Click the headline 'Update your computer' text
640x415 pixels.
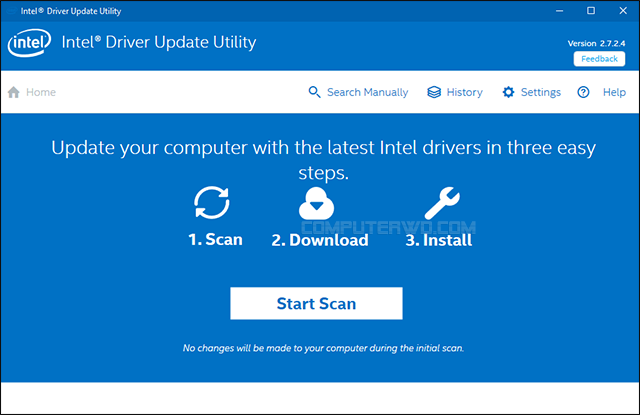[323, 160]
